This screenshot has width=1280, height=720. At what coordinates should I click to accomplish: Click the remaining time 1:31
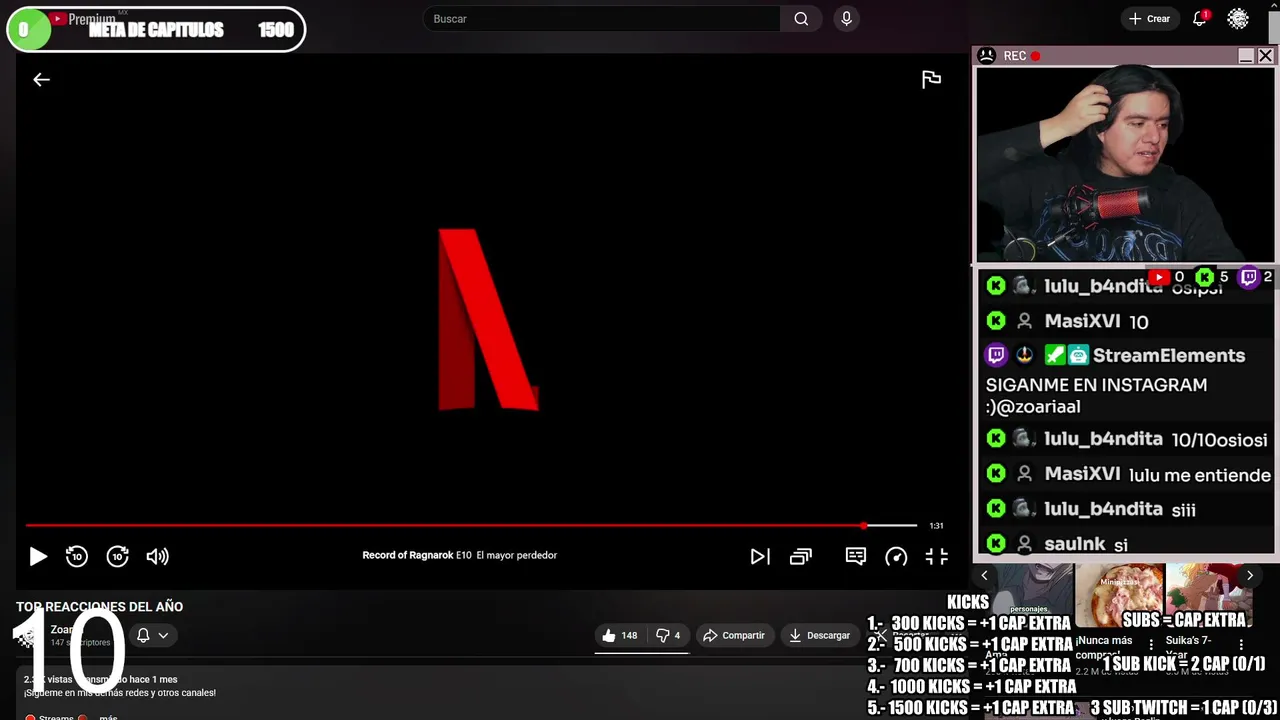pos(936,526)
